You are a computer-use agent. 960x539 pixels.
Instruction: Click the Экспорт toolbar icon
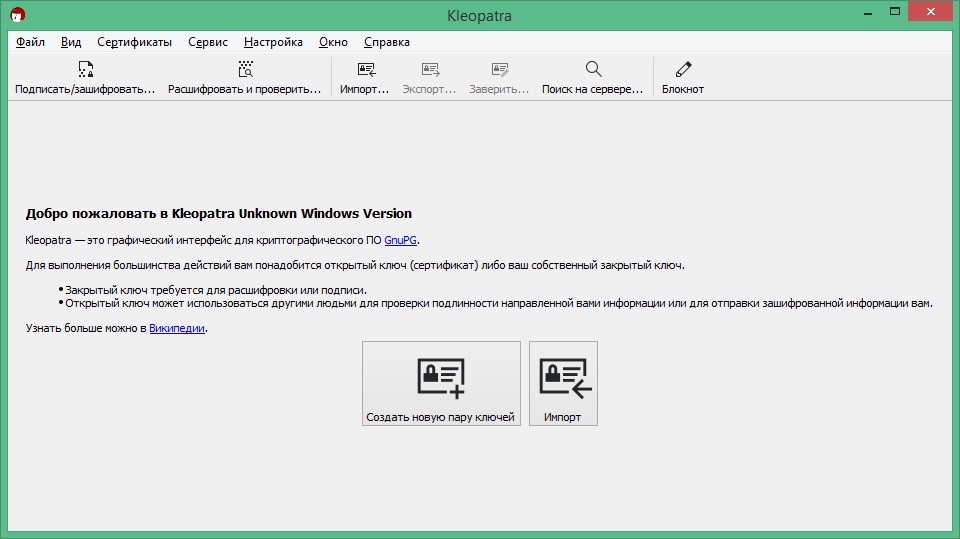(430, 69)
